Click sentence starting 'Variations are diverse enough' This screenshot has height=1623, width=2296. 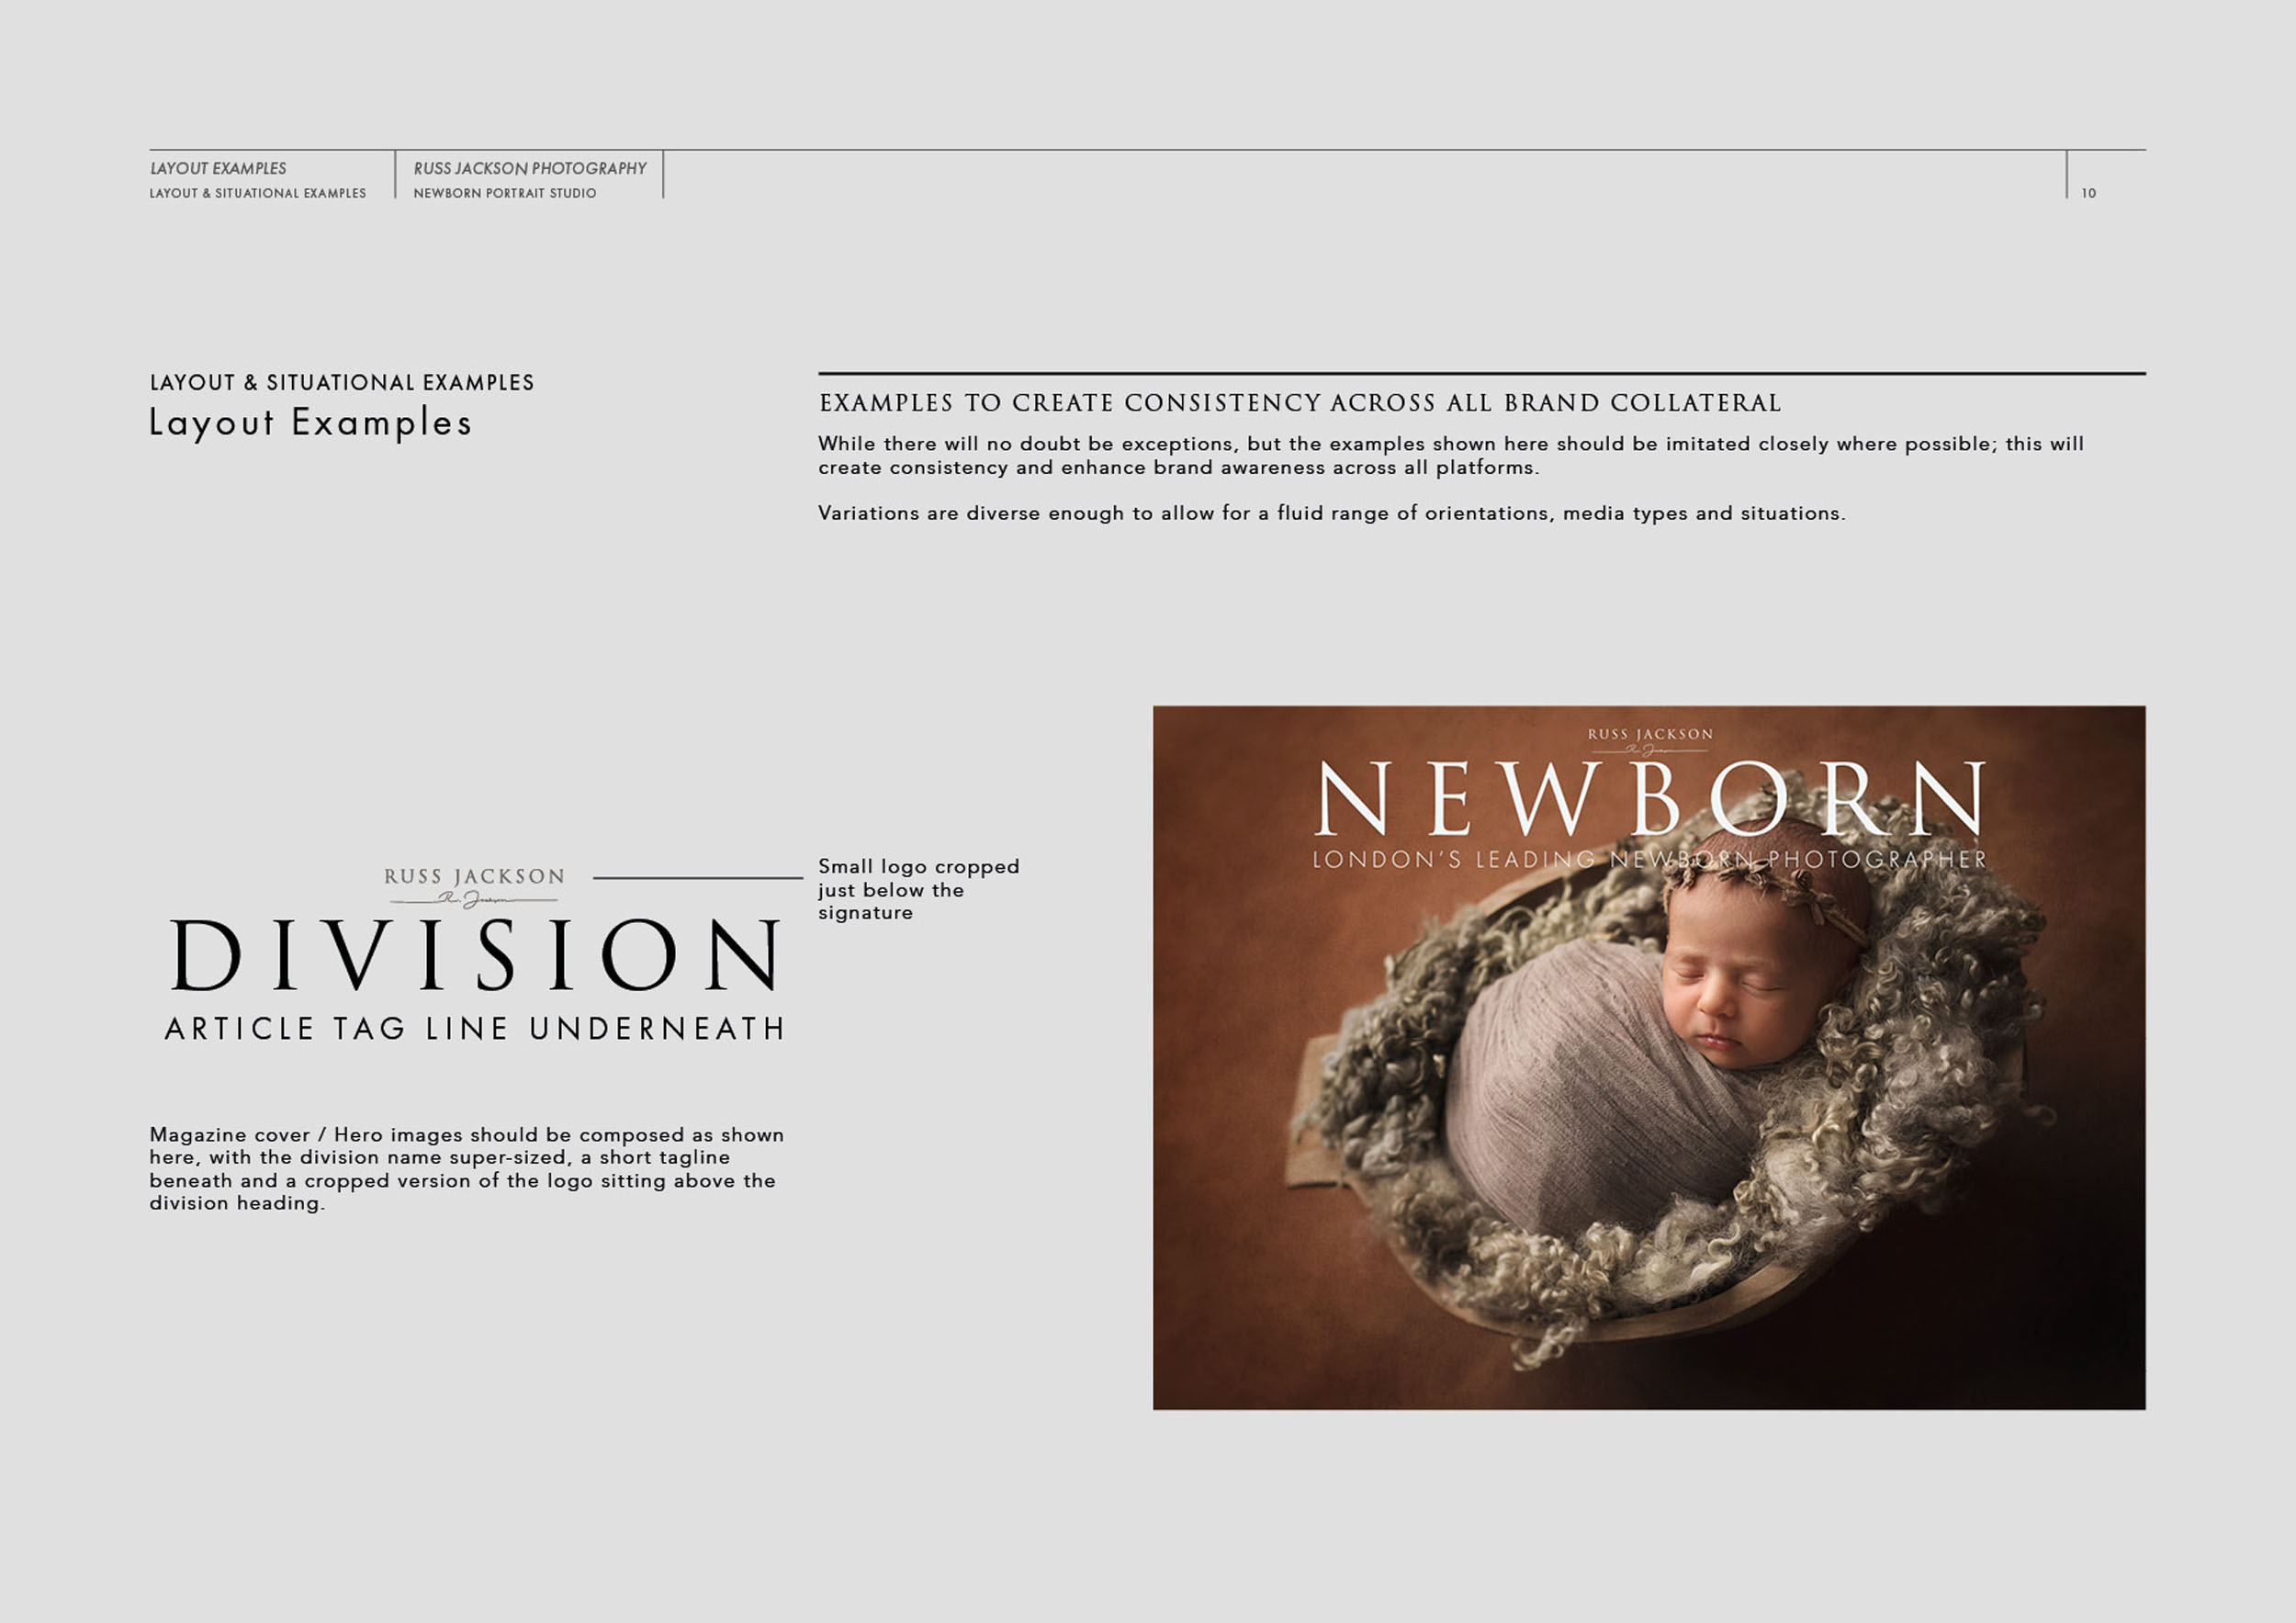click(1332, 513)
